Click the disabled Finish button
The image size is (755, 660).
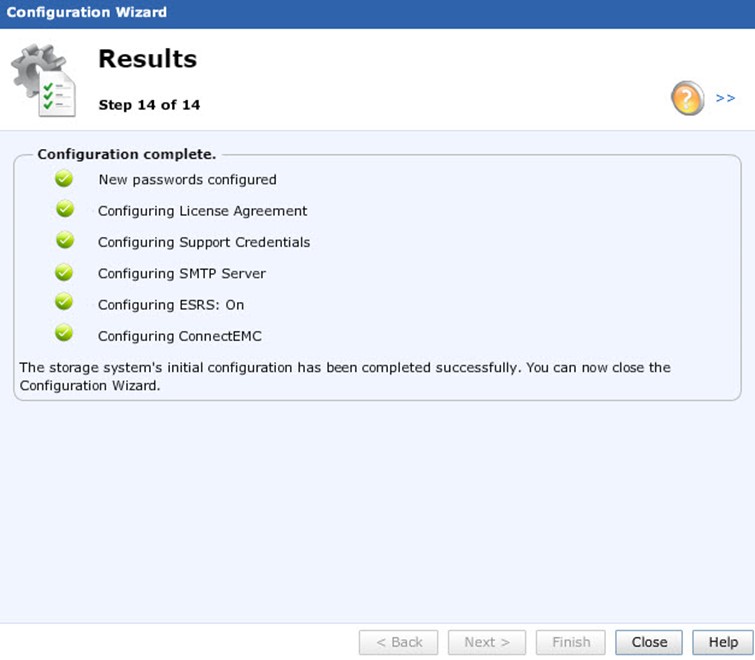[x=571, y=642]
